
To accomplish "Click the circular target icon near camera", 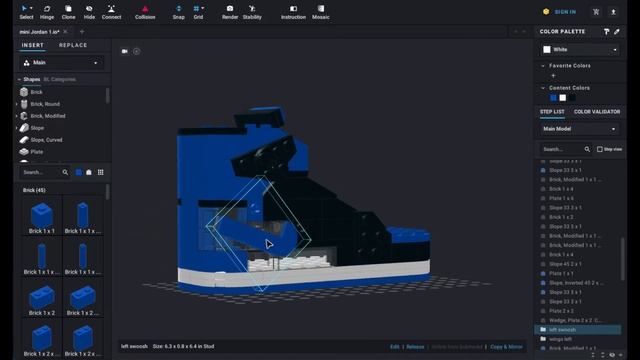I will tap(136, 51).
